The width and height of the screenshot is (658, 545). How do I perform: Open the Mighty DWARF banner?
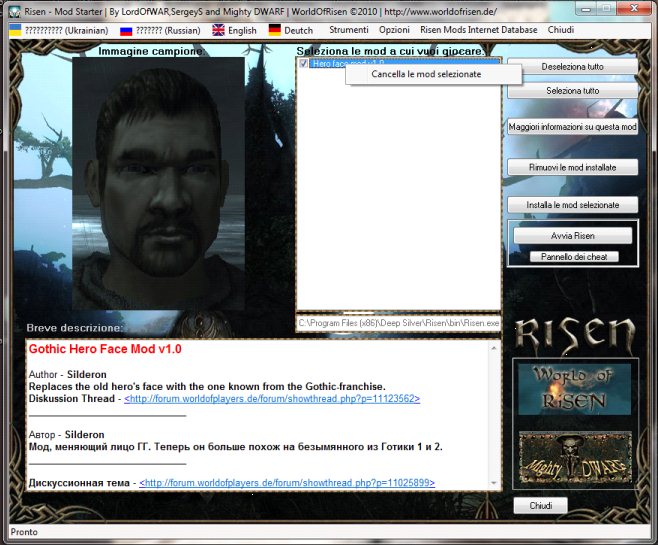pyautogui.click(x=575, y=457)
